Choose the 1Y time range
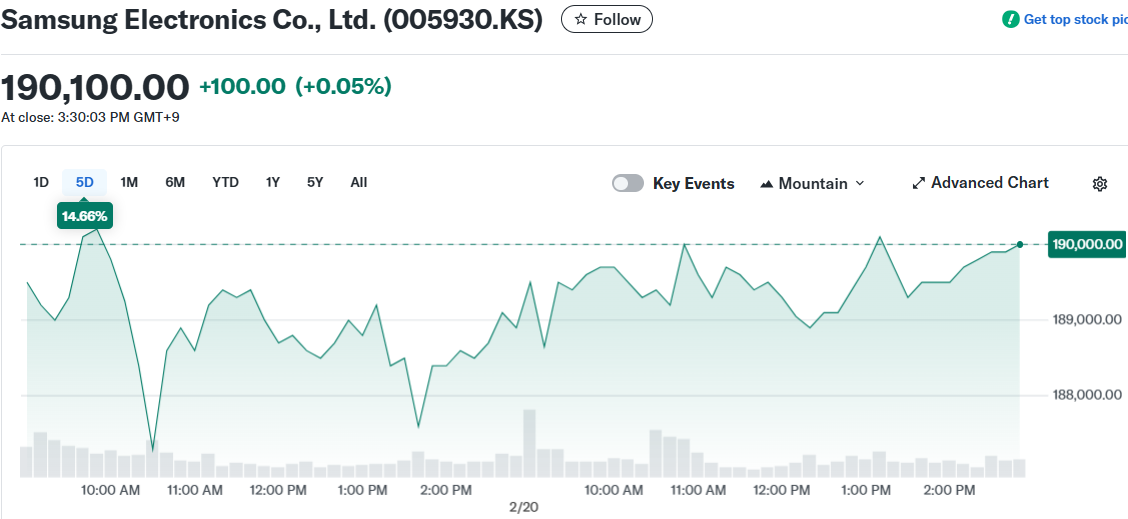 point(273,182)
